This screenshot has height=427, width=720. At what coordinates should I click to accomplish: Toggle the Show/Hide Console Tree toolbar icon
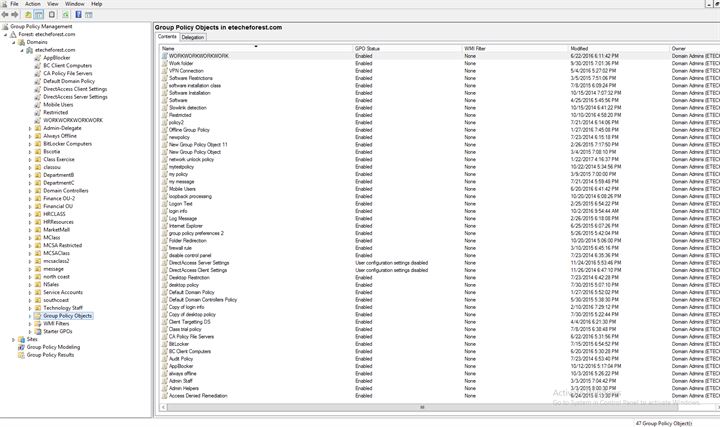coord(39,14)
